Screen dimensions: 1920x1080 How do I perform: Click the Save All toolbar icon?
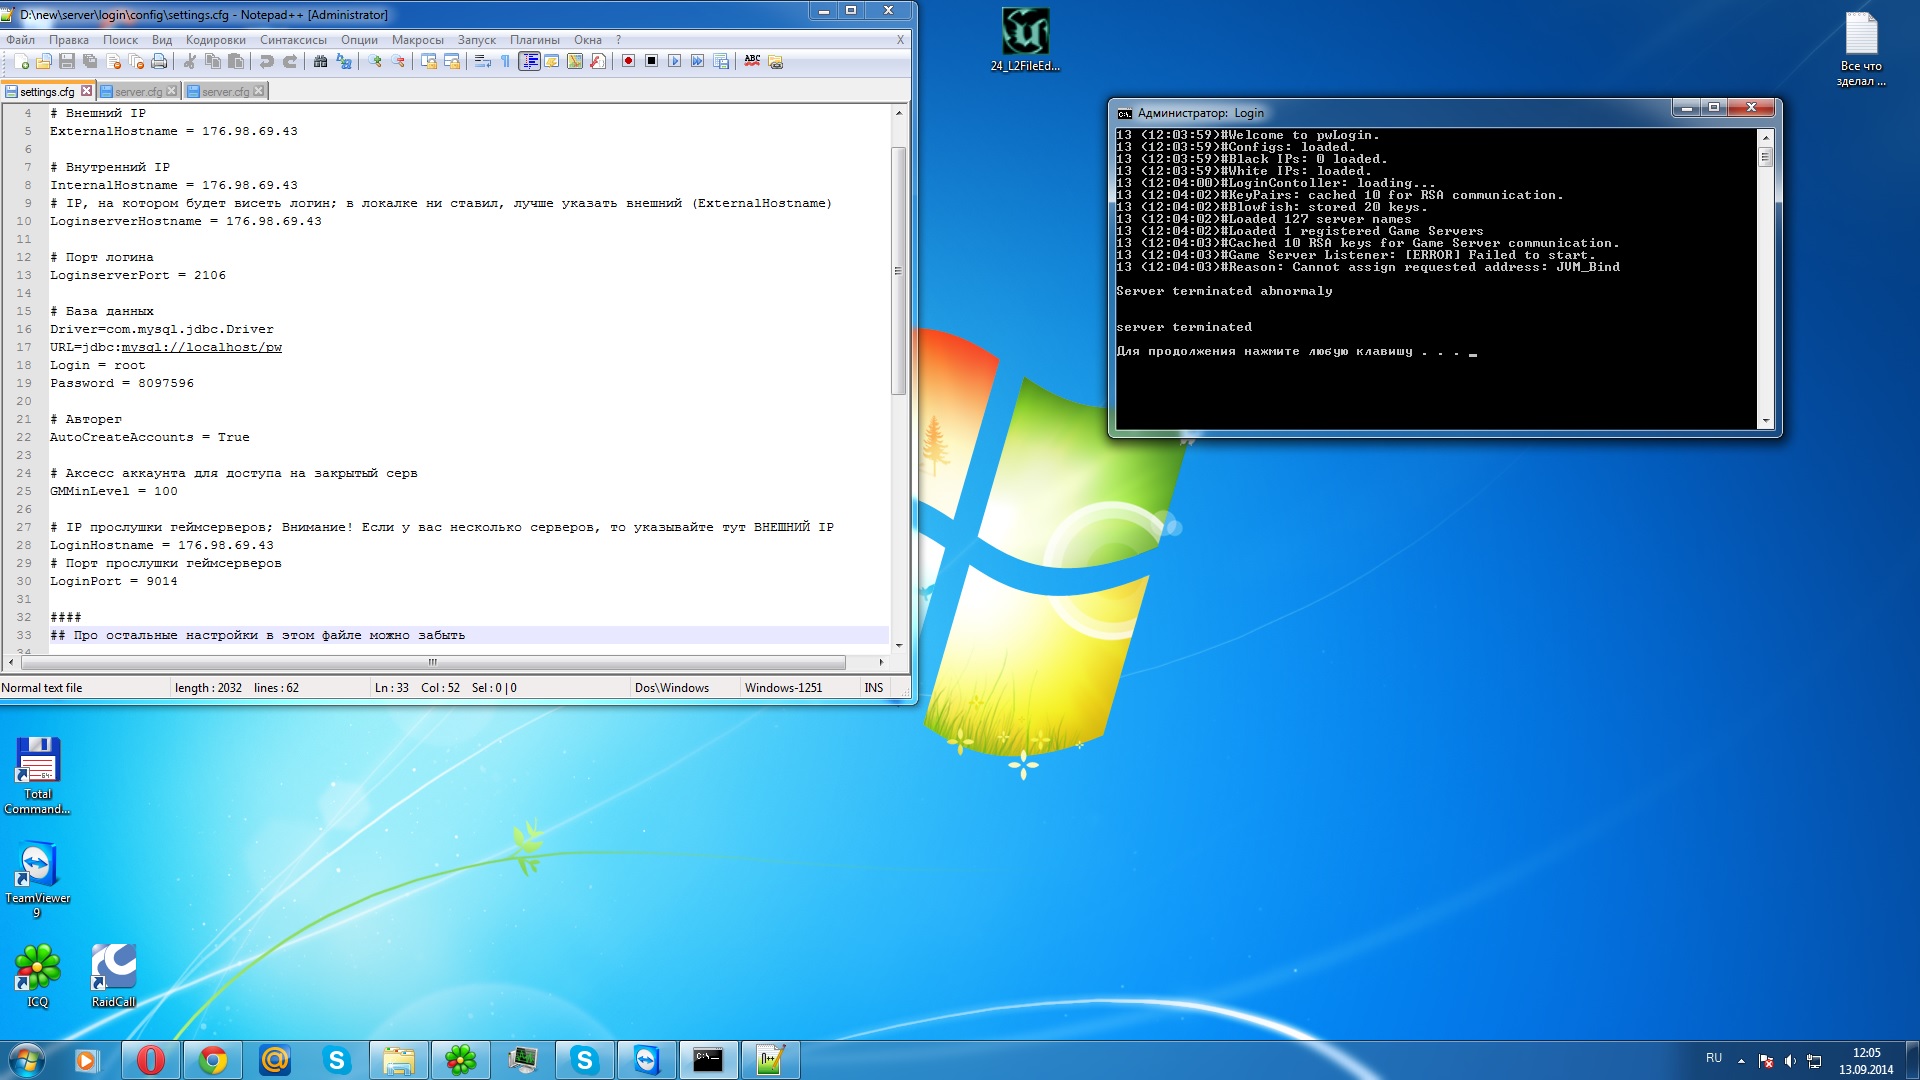click(x=90, y=61)
